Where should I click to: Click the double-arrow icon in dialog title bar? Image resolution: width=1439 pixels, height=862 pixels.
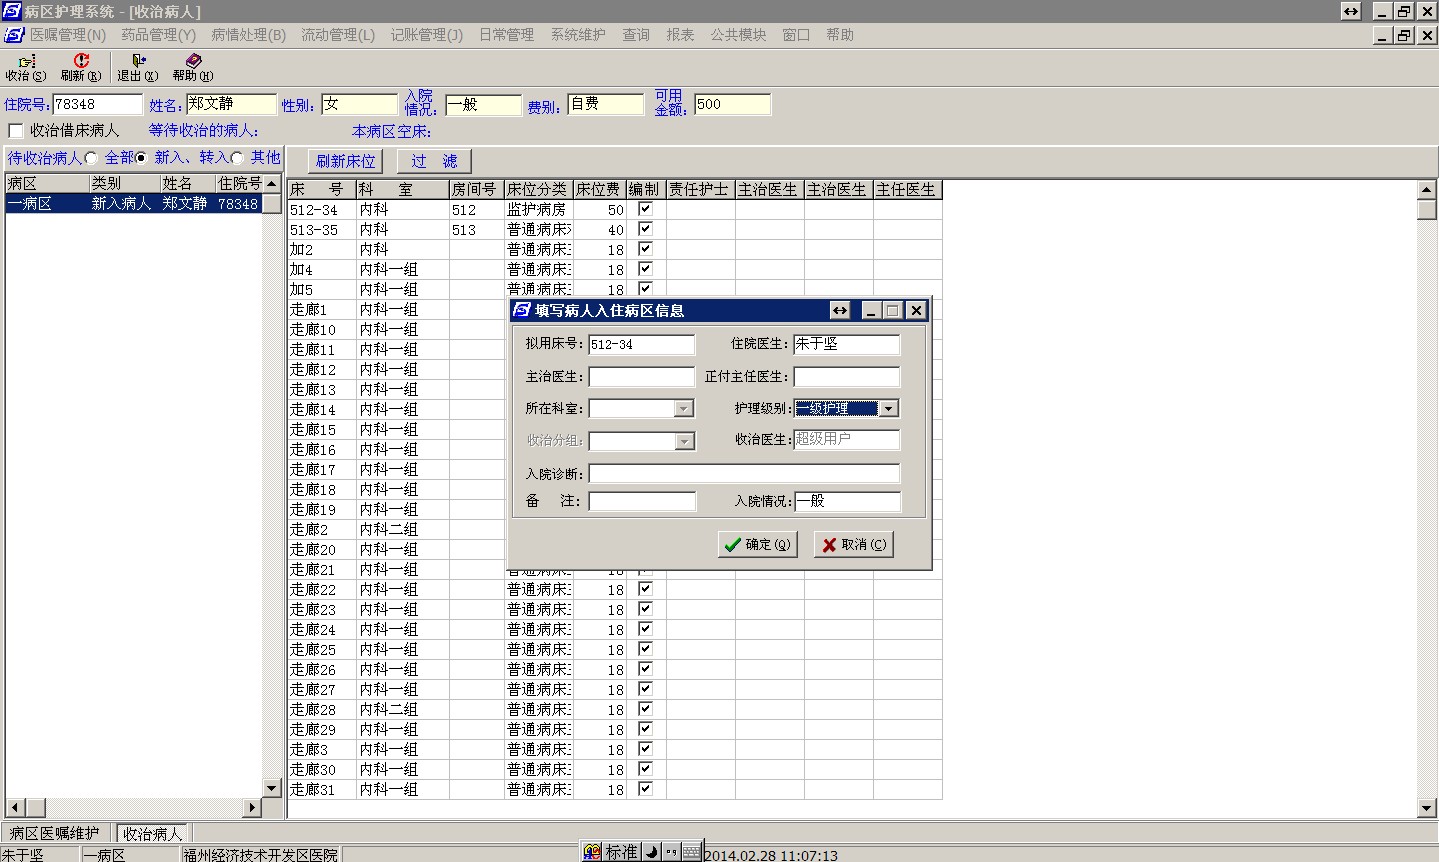[x=840, y=311]
